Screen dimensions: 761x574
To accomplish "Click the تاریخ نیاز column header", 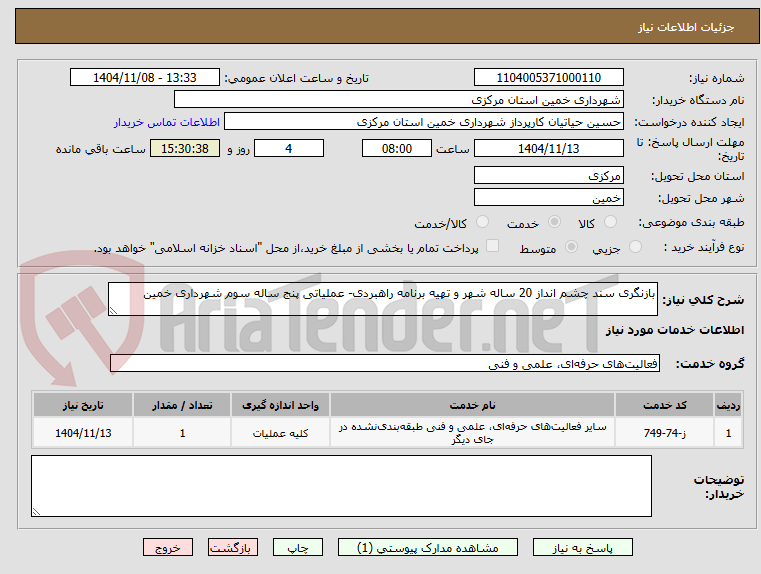I will pyautogui.click(x=83, y=405).
